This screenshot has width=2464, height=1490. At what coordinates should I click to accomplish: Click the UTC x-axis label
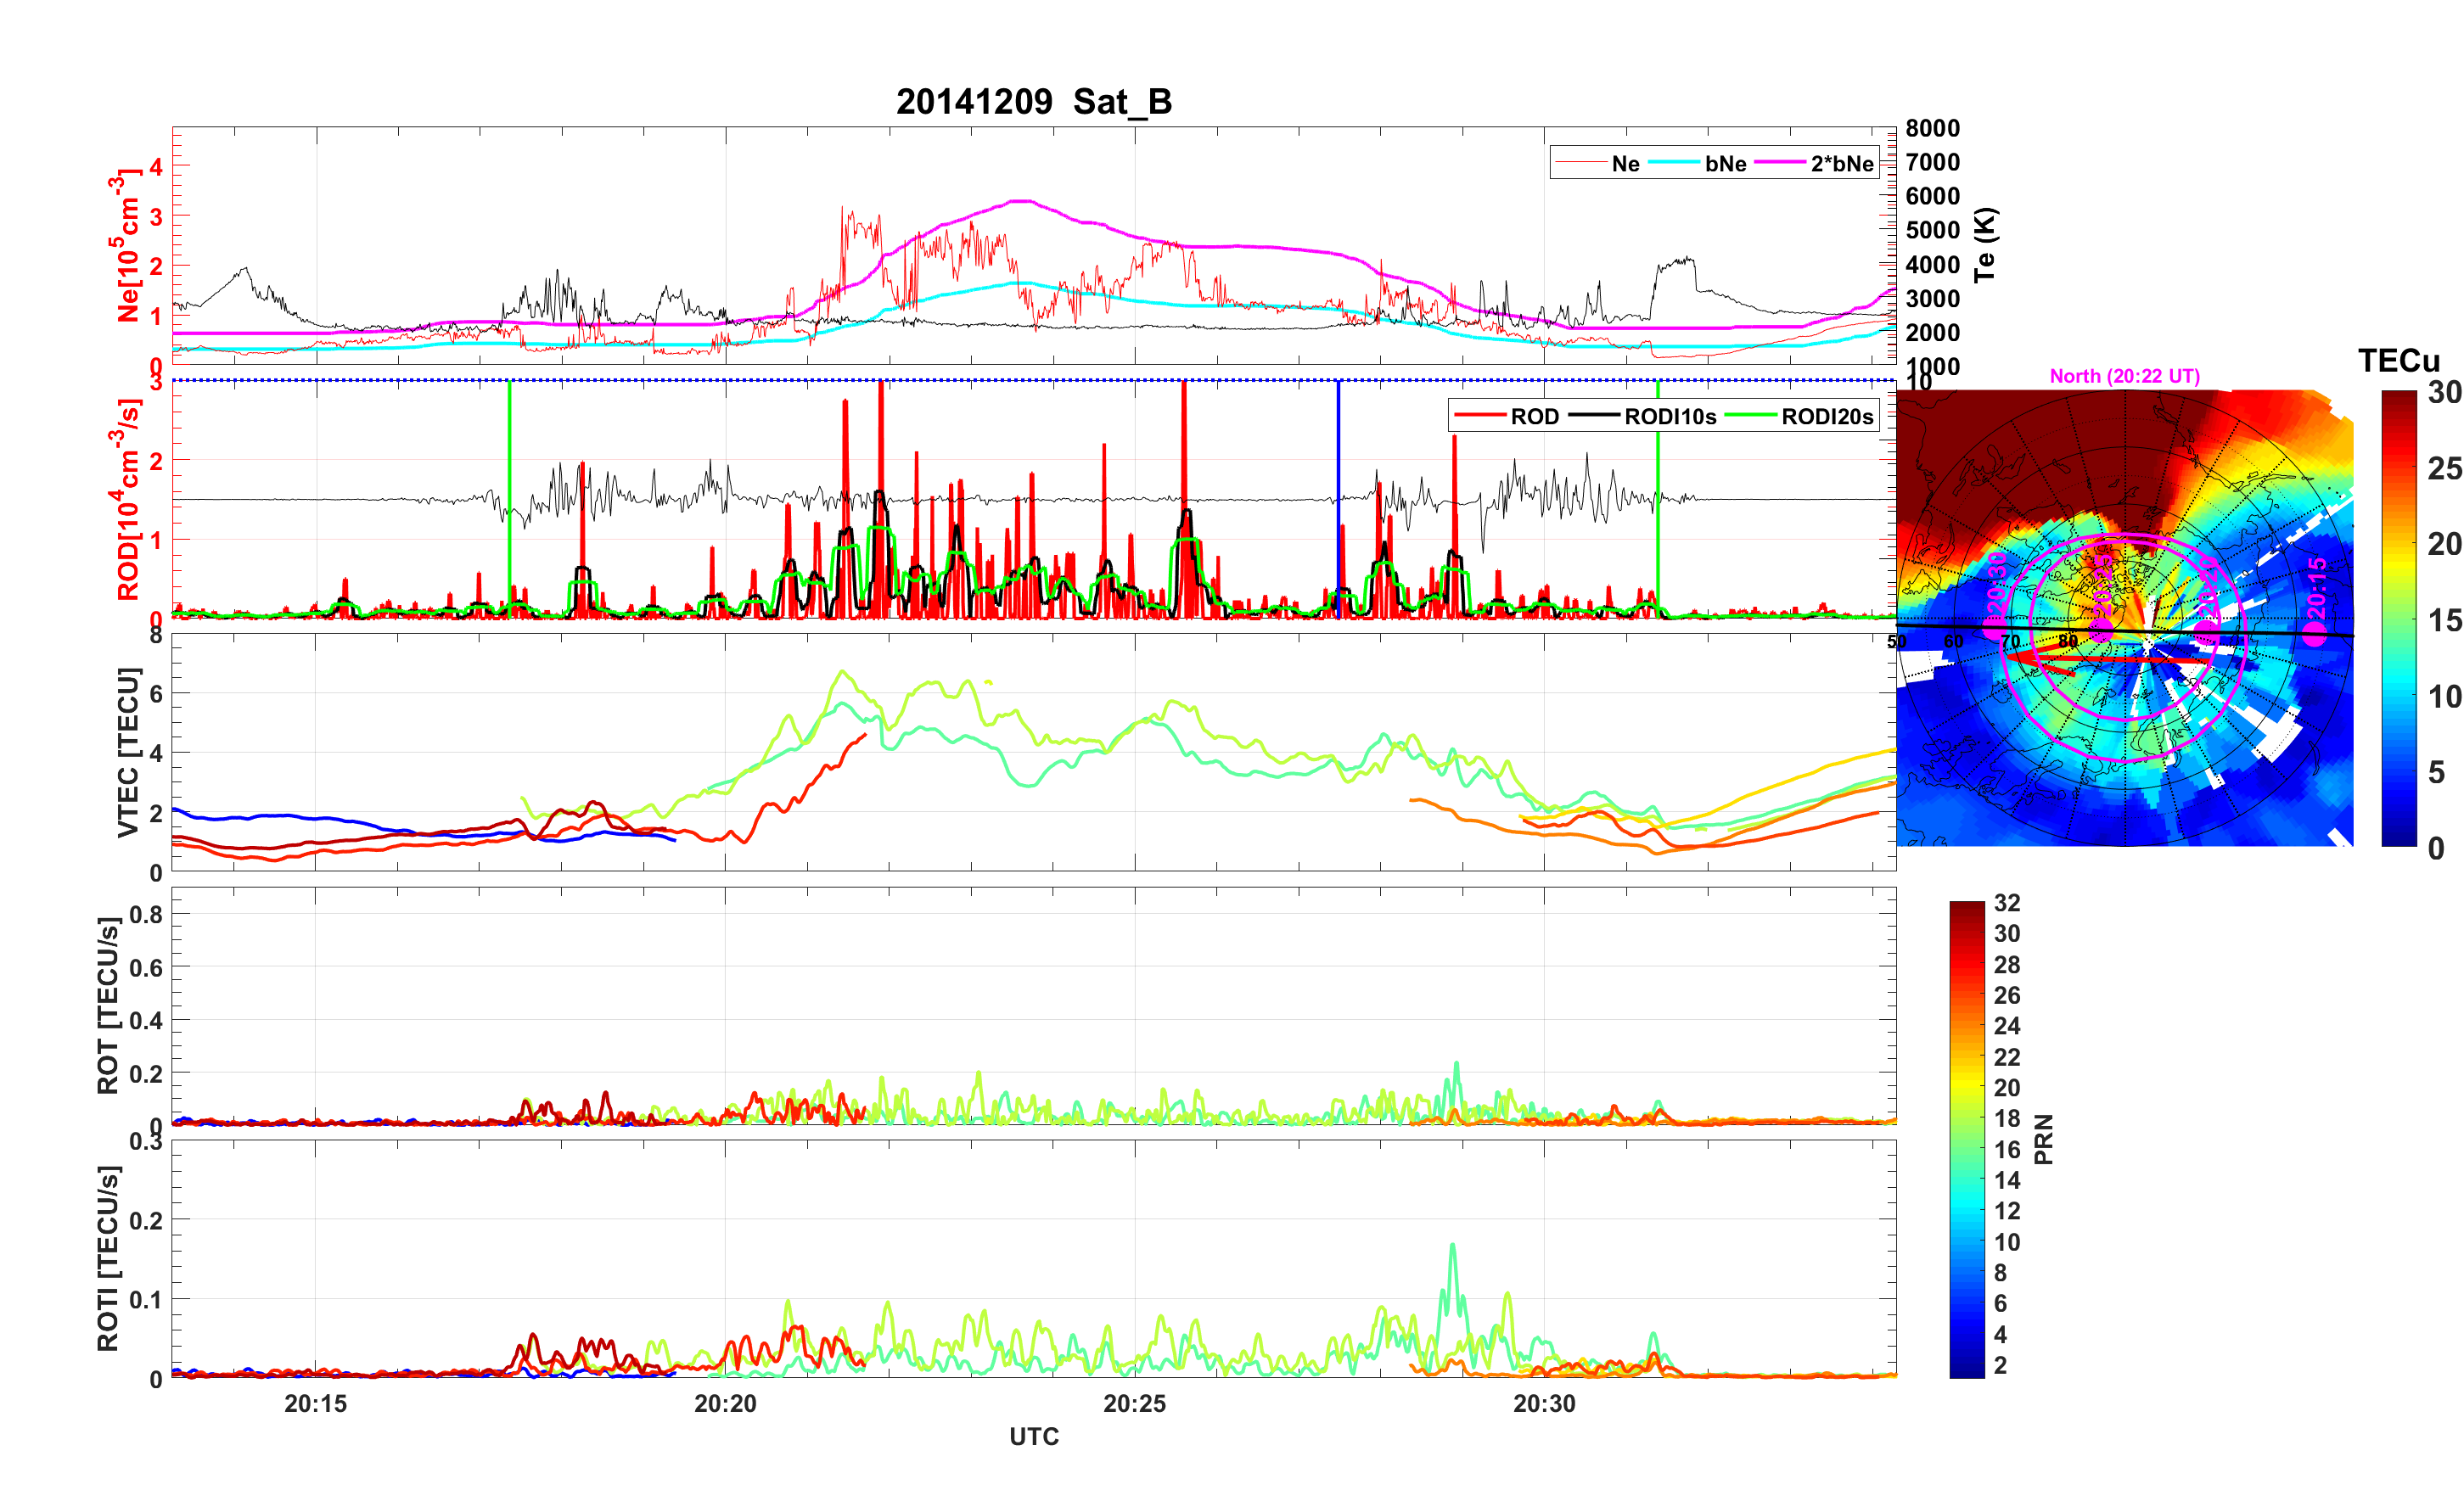click(x=1033, y=1437)
